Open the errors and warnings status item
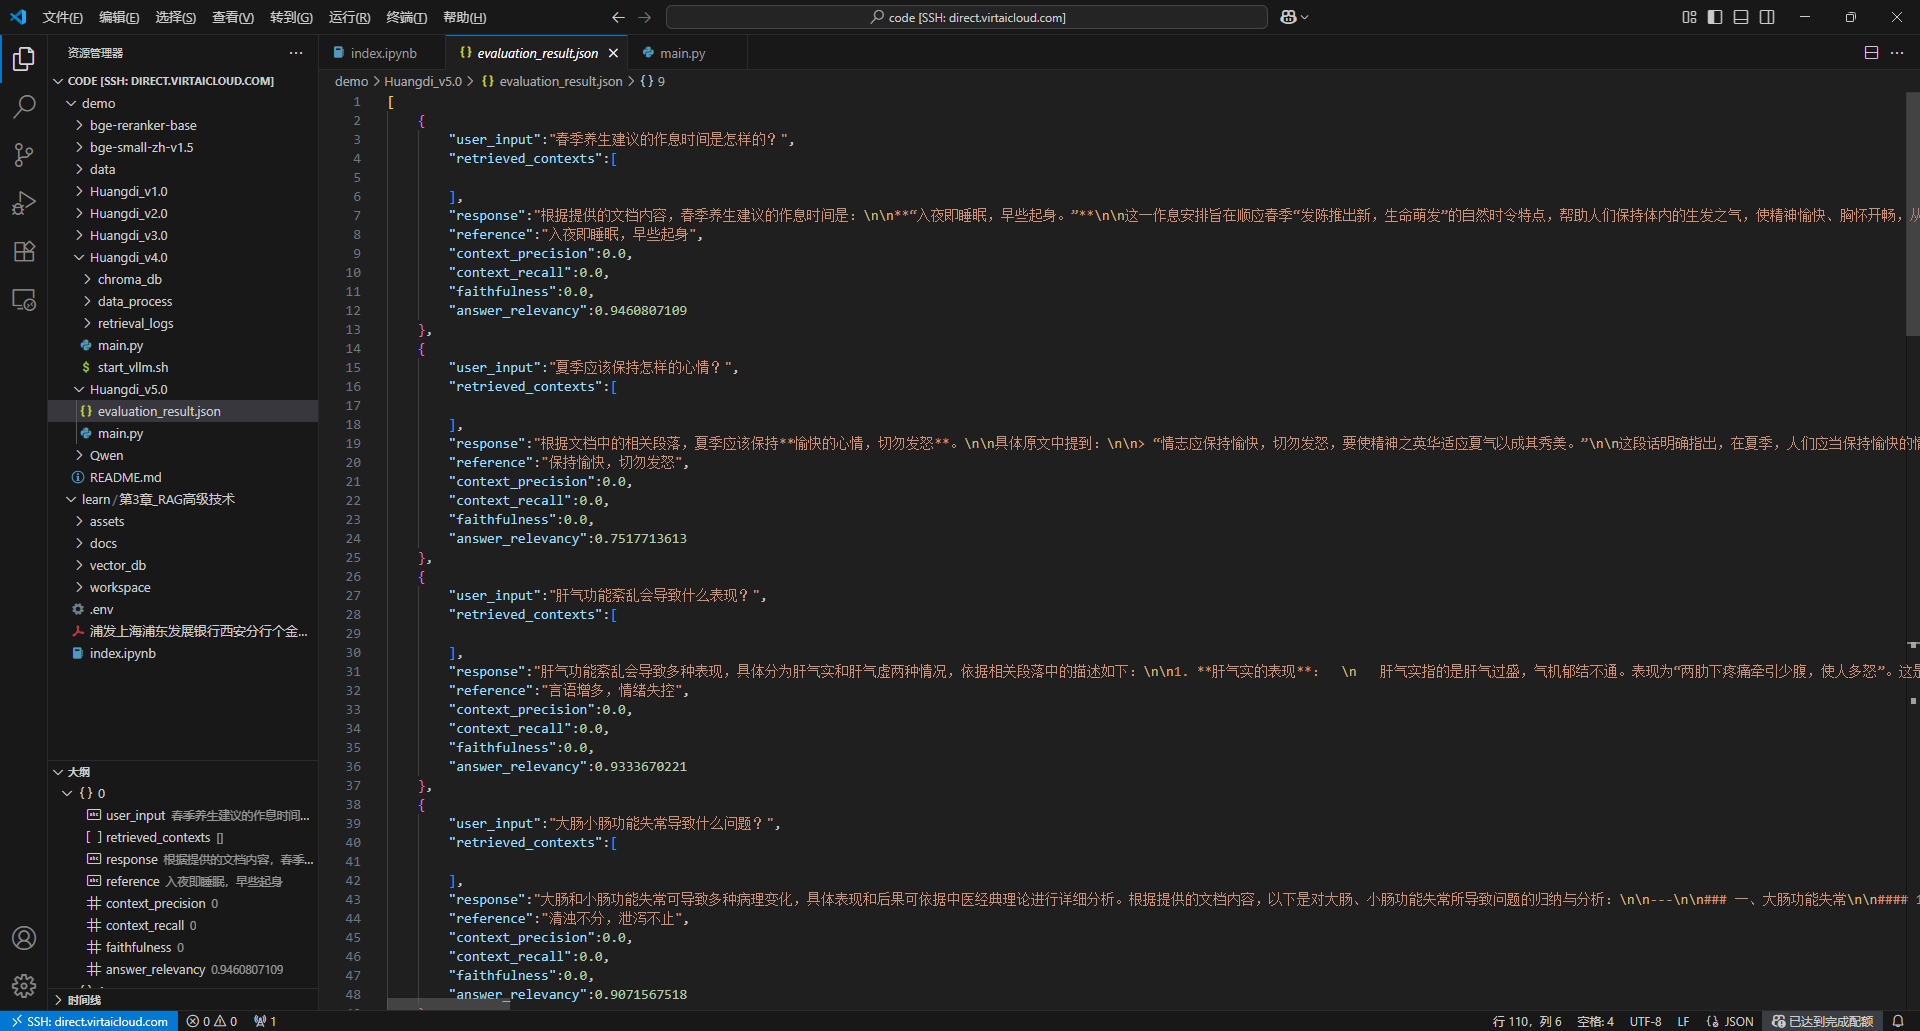This screenshot has height=1031, width=1920. [x=212, y=1021]
